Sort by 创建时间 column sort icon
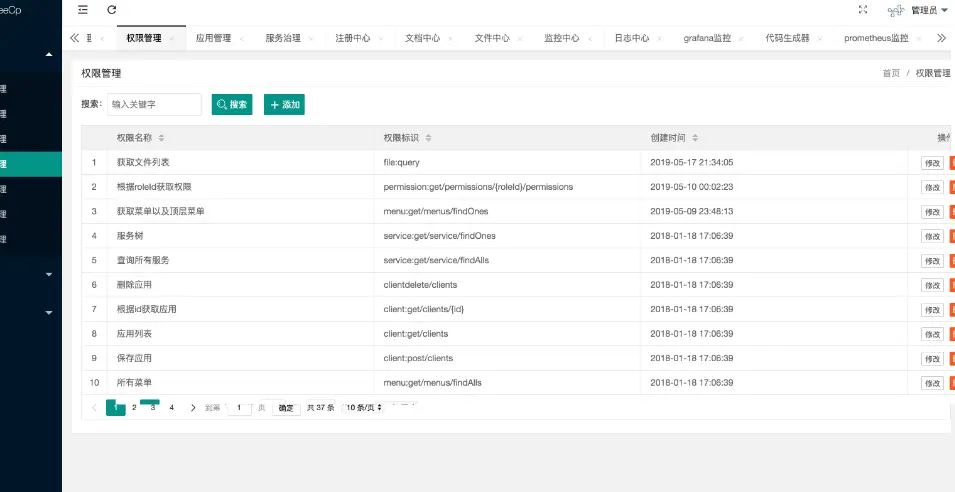The height and width of the screenshot is (492, 955). point(695,138)
